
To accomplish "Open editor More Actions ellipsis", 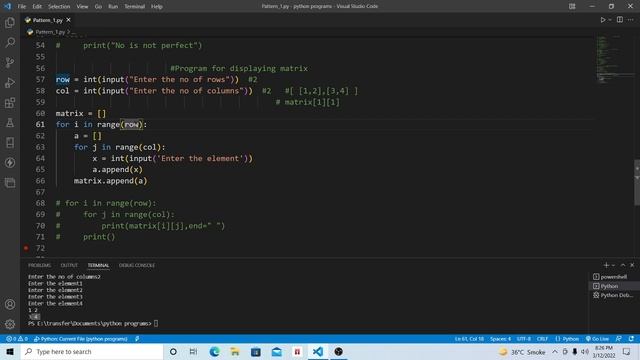I will click(631, 20).
